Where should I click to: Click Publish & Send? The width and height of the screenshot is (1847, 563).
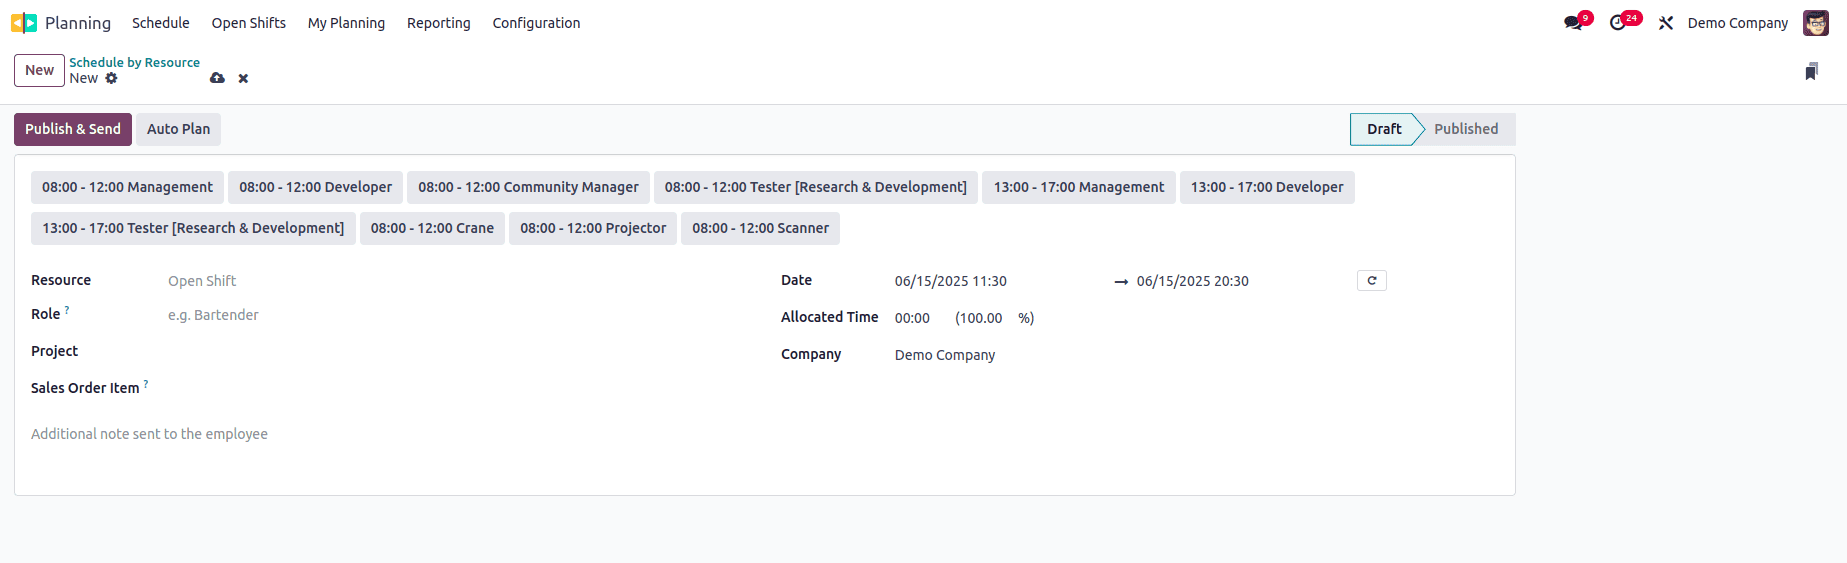click(73, 129)
